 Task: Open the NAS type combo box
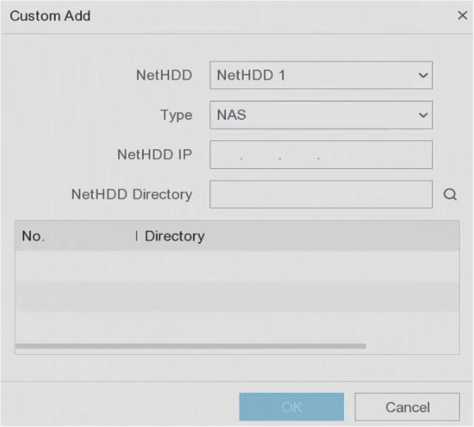(321, 115)
